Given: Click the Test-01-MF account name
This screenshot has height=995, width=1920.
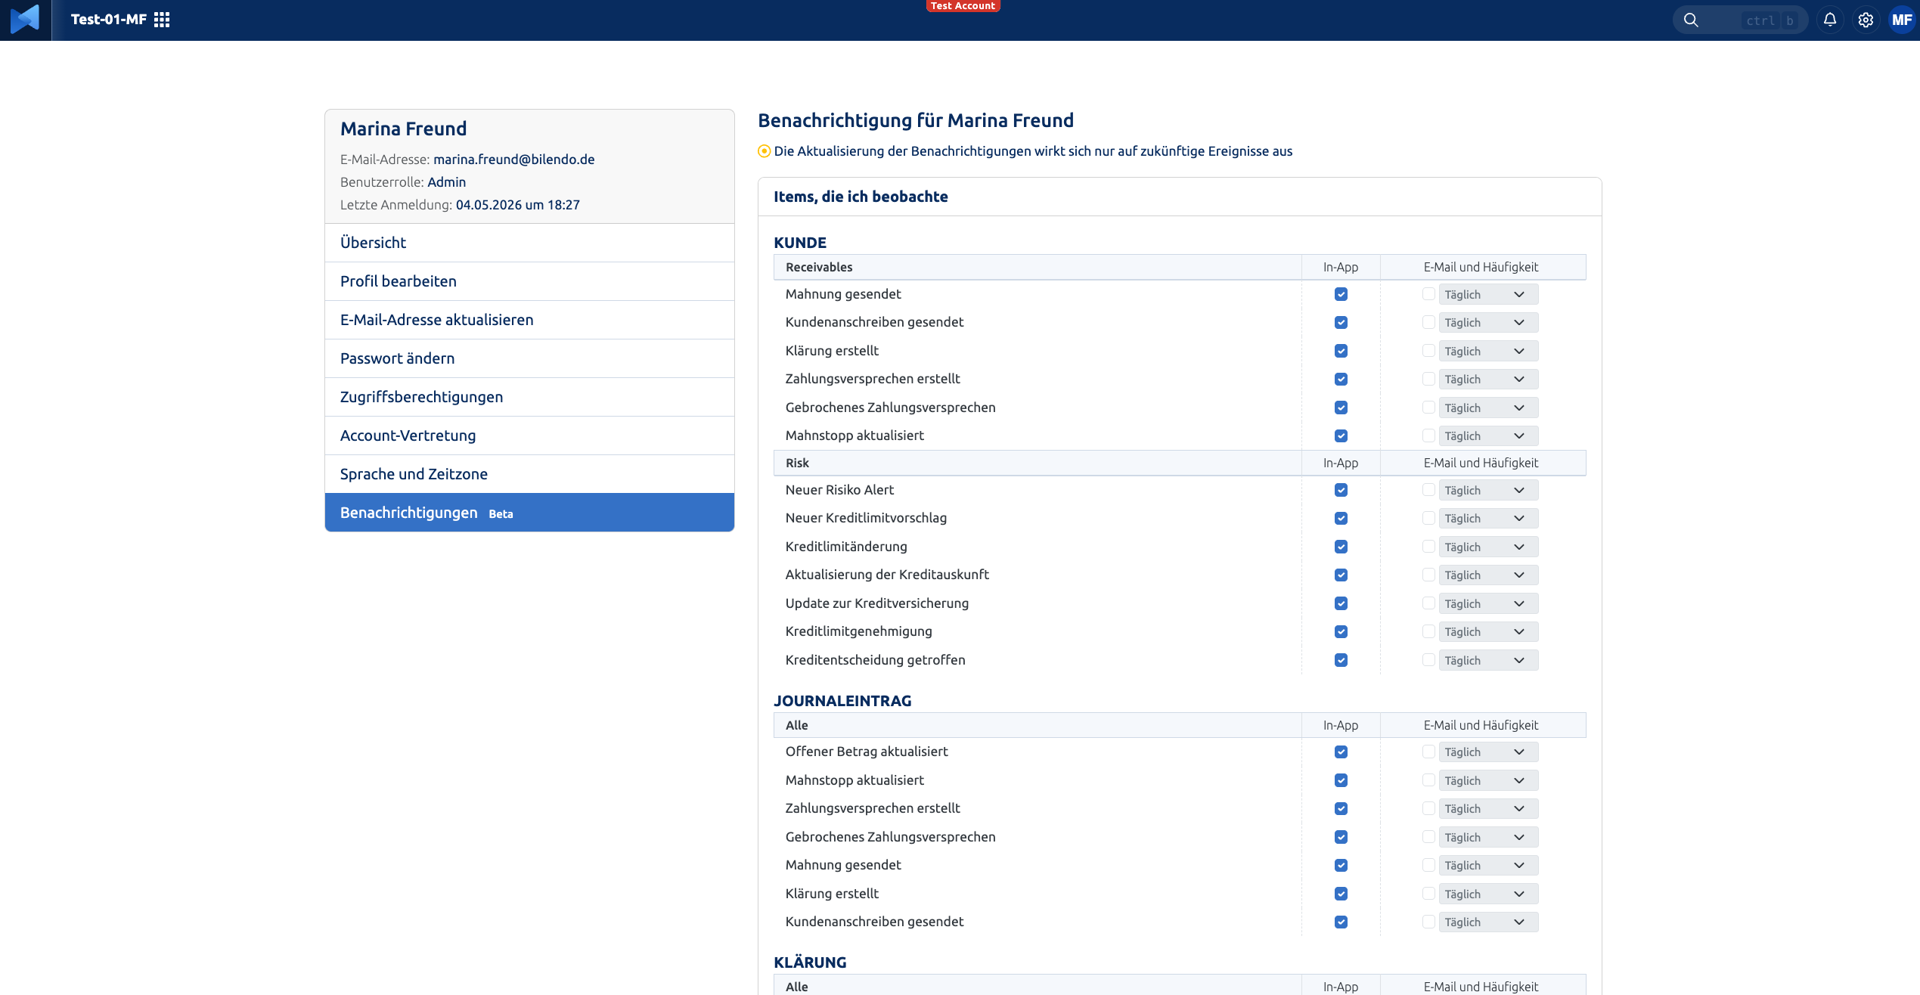Looking at the screenshot, I should tap(109, 20).
